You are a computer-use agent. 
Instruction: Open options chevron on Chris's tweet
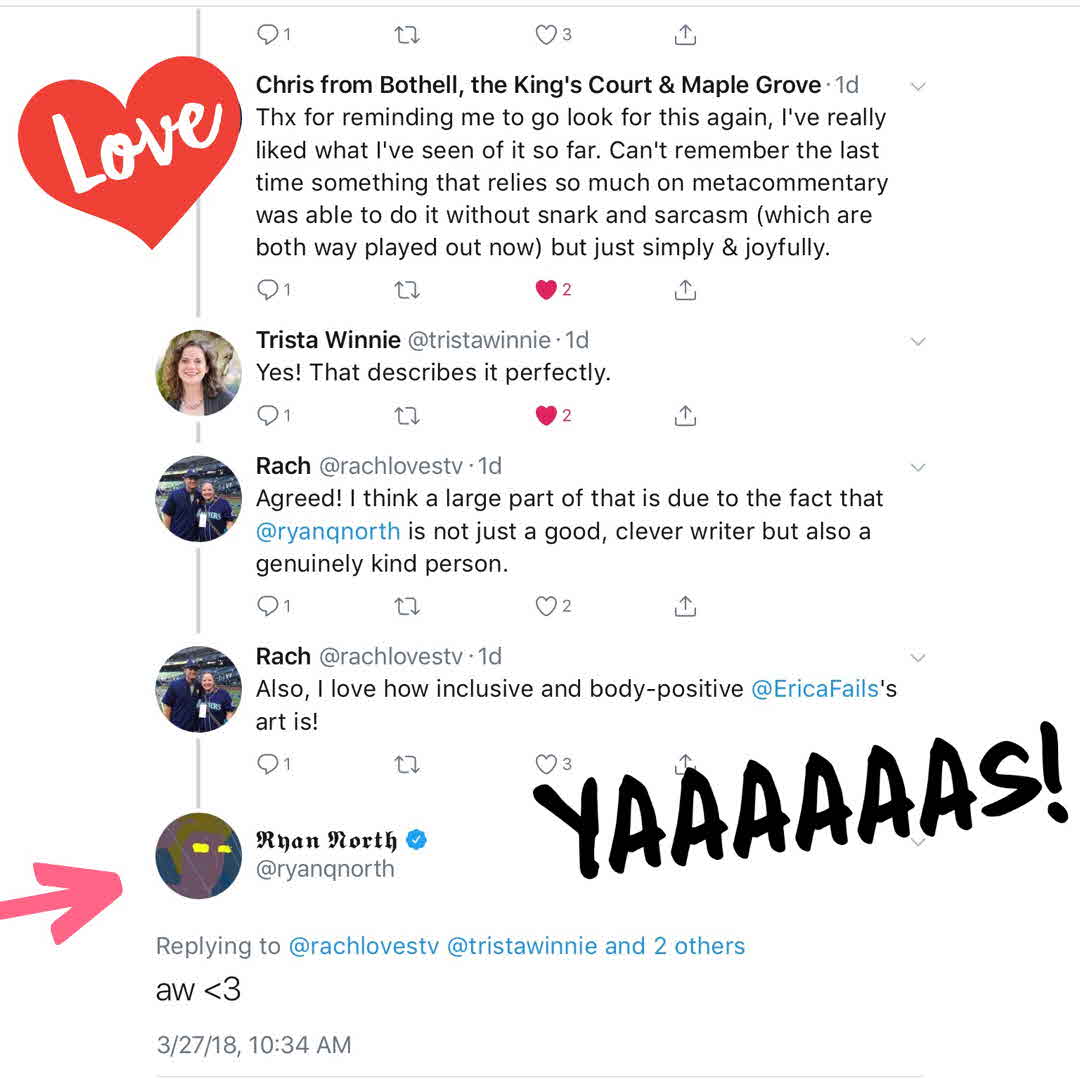pyautogui.click(x=917, y=86)
